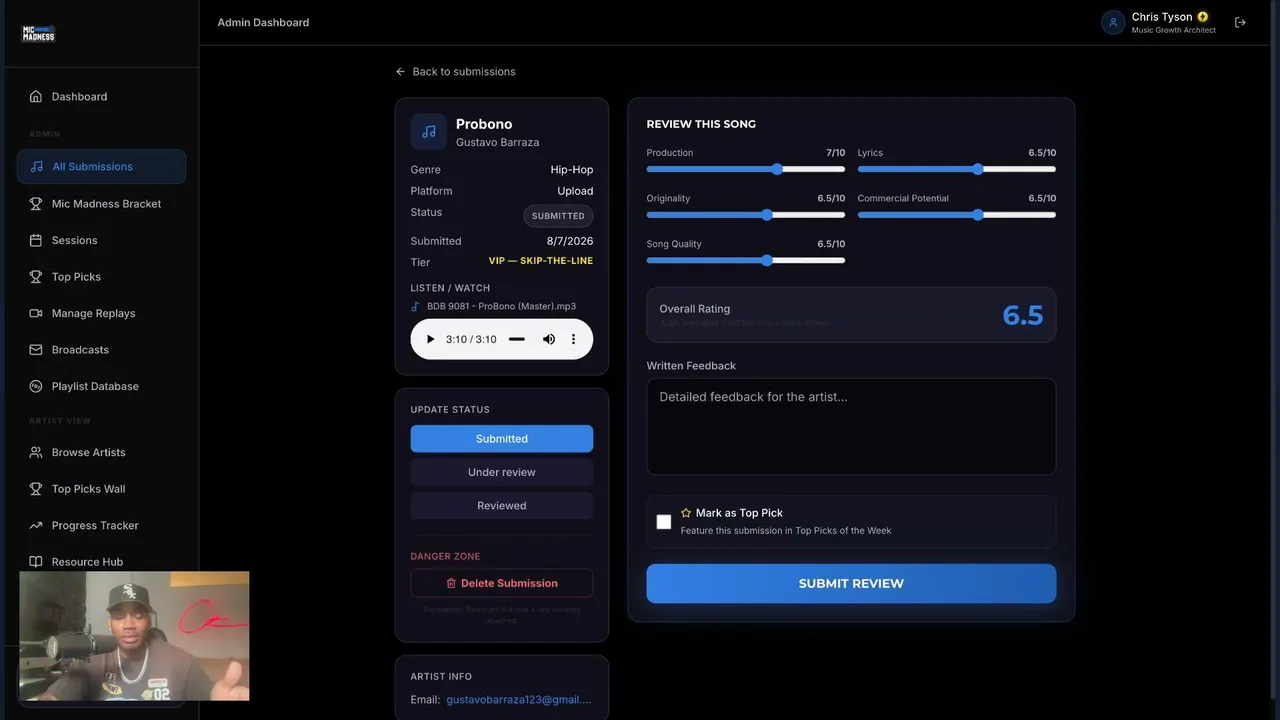The width and height of the screenshot is (1280, 720).
Task: Open Manage Replays section
Action: click(x=101, y=313)
